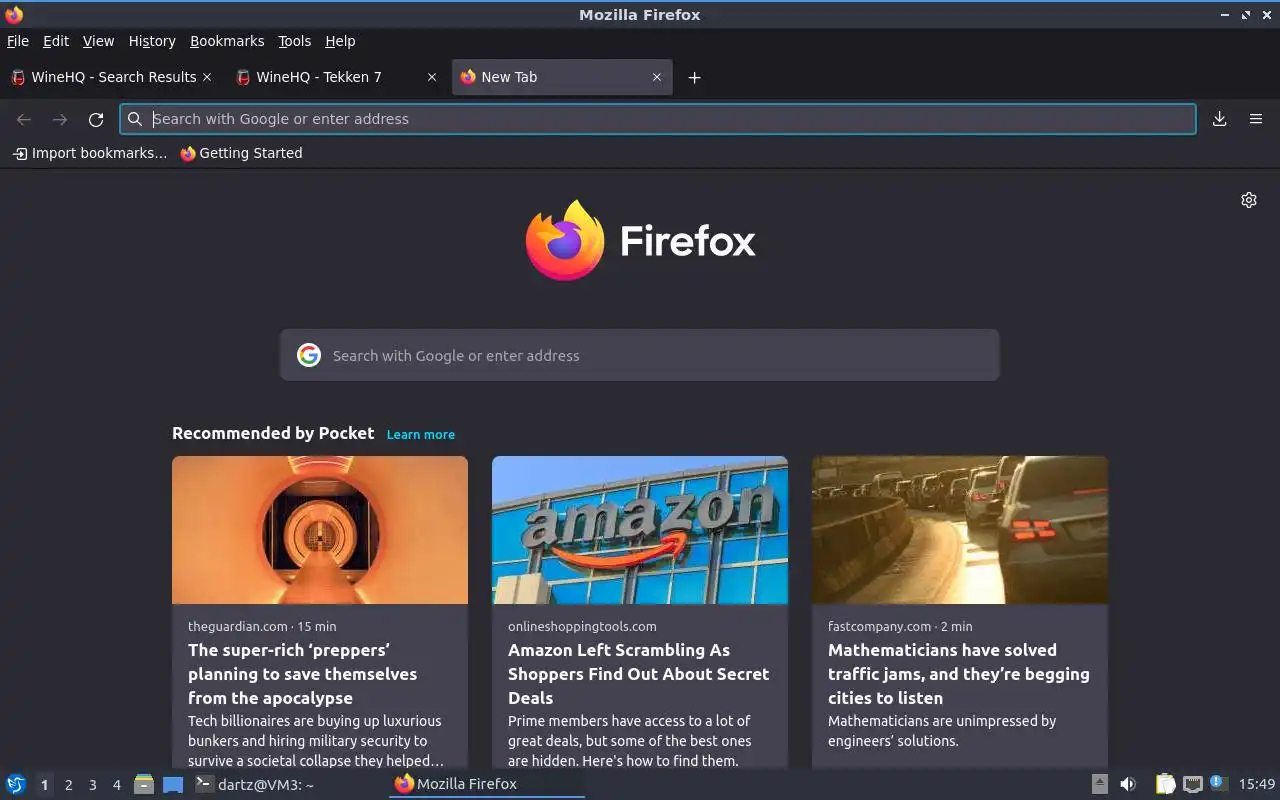Open 'The super-rich preppers' article headline
This screenshot has height=800, width=1280.
point(302,674)
